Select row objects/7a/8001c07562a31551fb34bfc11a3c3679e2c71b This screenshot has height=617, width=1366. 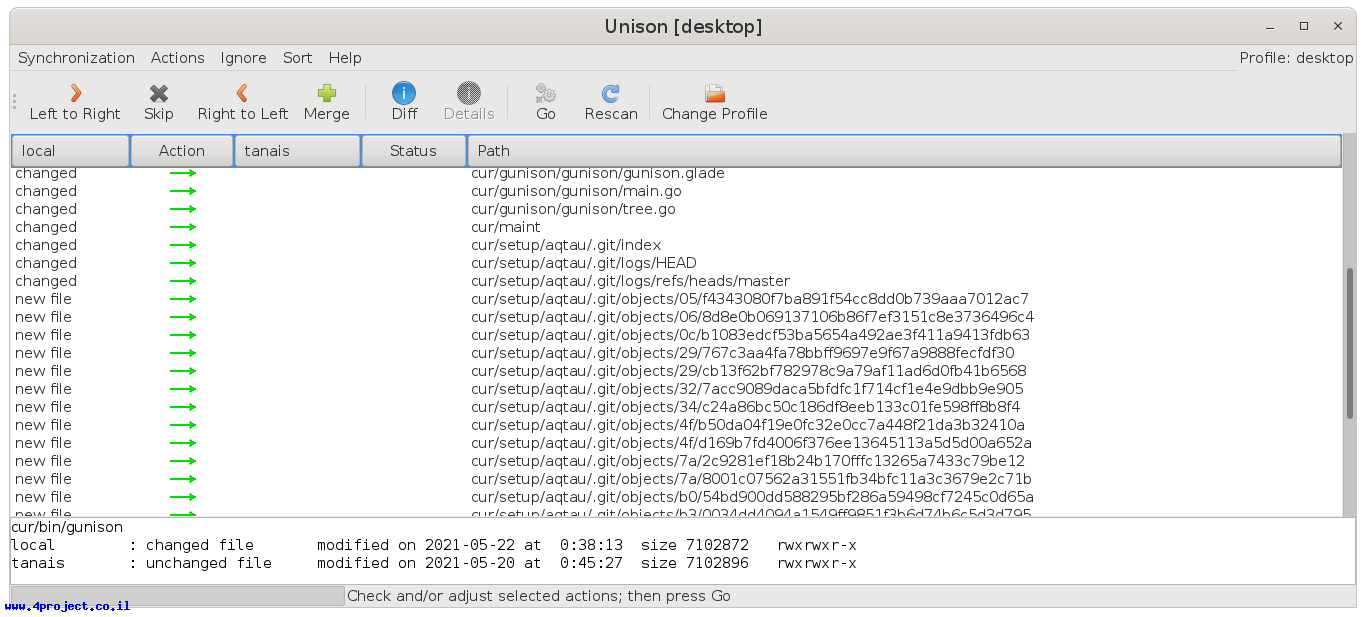click(x=677, y=479)
